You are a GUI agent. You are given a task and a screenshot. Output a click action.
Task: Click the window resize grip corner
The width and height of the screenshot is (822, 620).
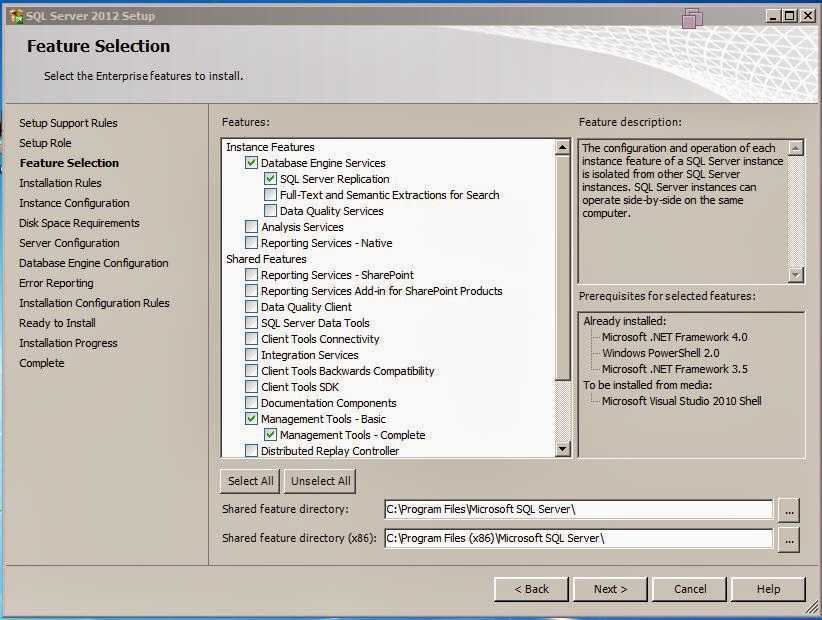click(x=813, y=608)
